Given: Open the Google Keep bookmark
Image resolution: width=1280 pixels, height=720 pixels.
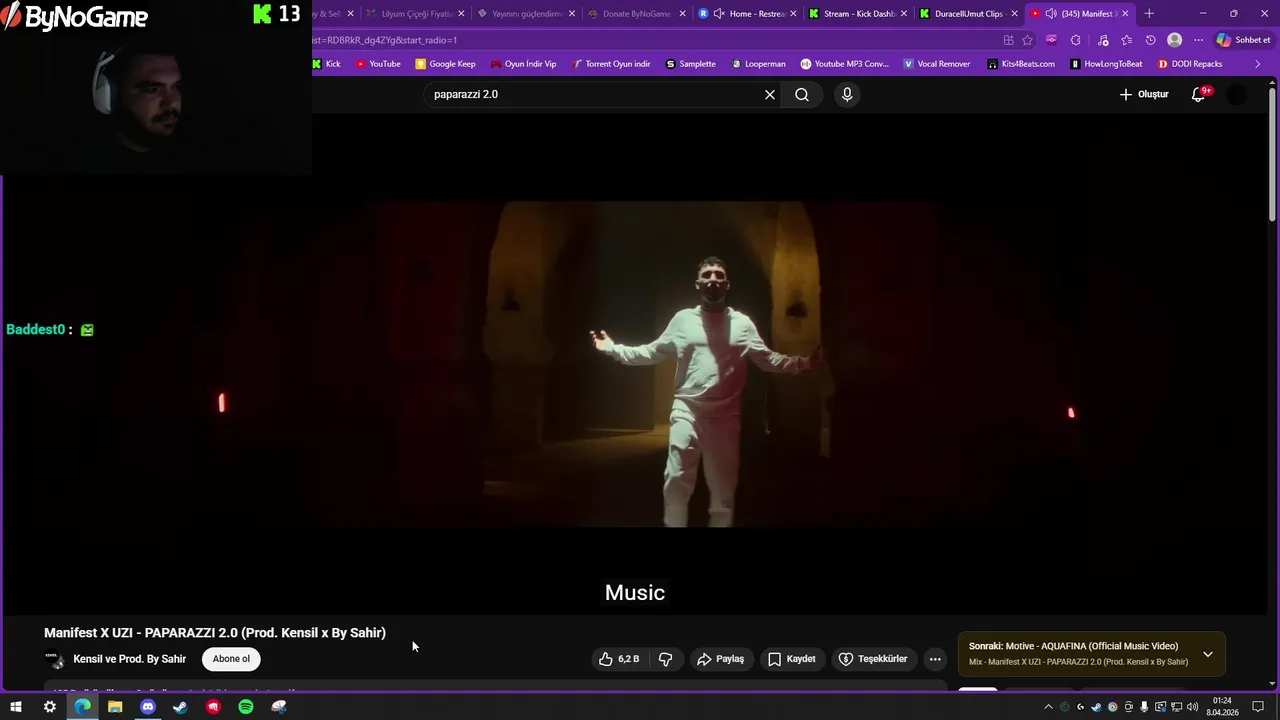Looking at the screenshot, I should click(x=445, y=64).
